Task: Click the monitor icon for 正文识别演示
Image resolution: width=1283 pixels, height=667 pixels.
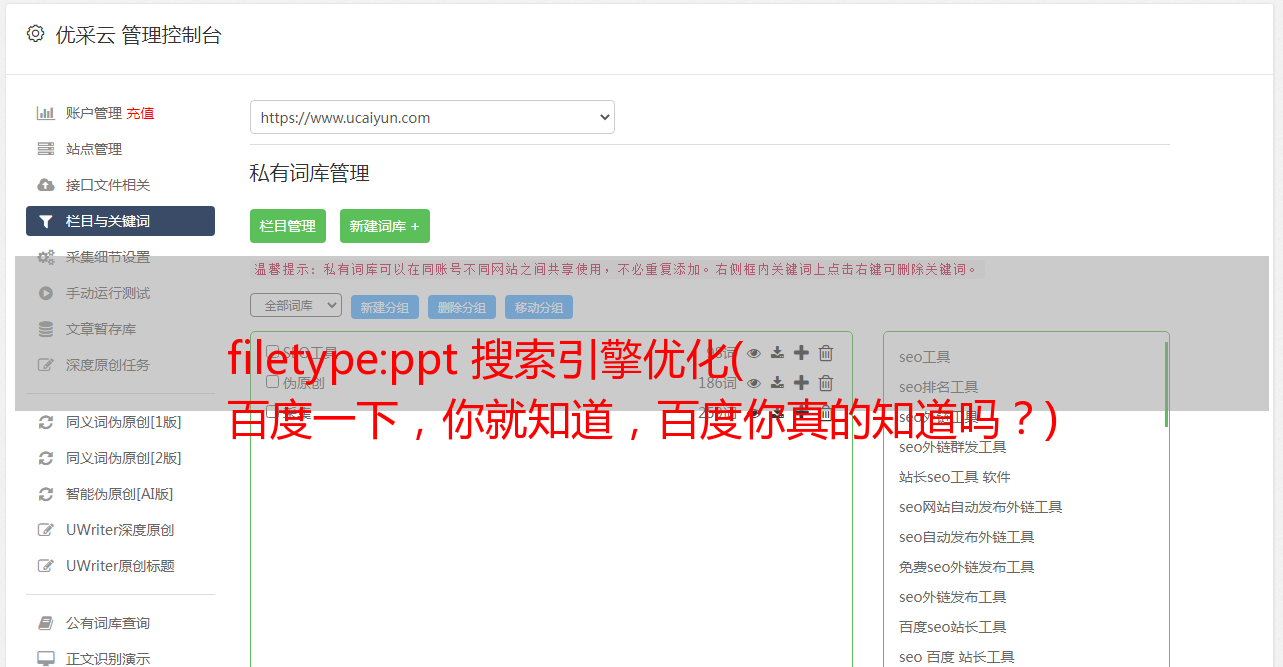Action: pyautogui.click(x=45, y=659)
